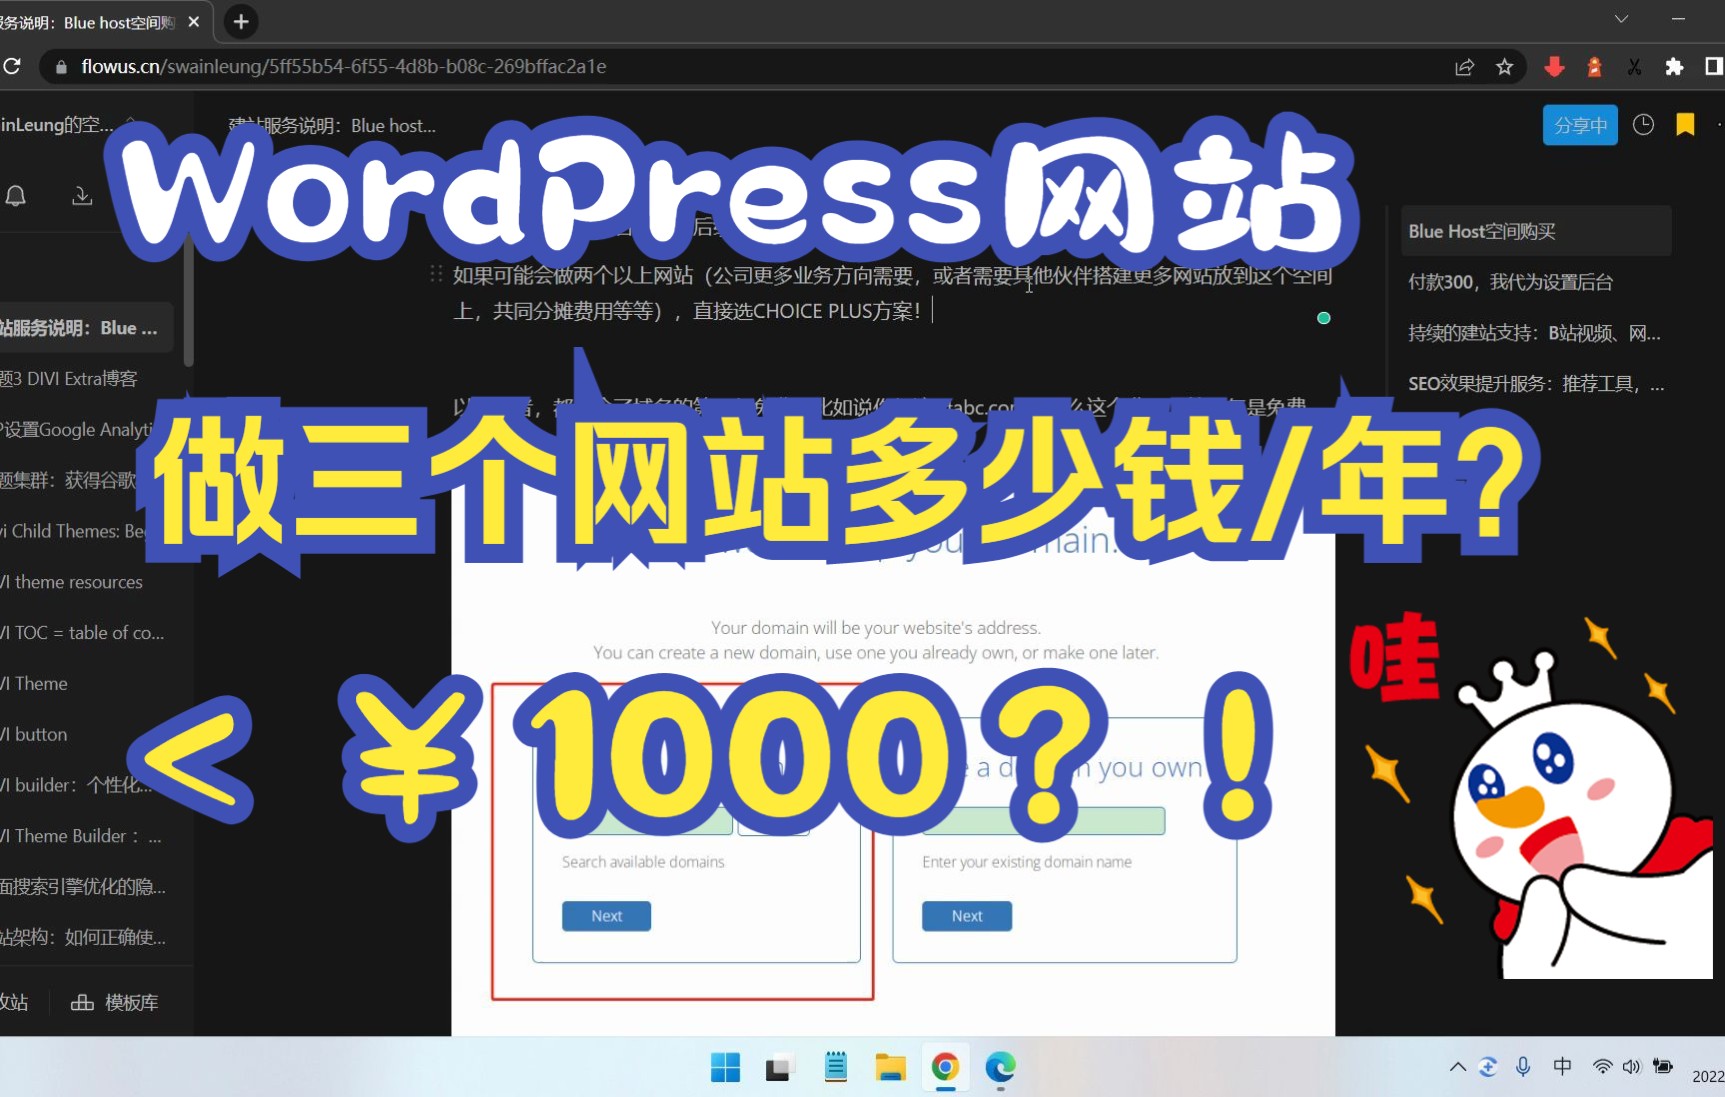Click the import/download icon in the sidebar
Viewport: 1725px width, 1097px height.
tap(82, 196)
